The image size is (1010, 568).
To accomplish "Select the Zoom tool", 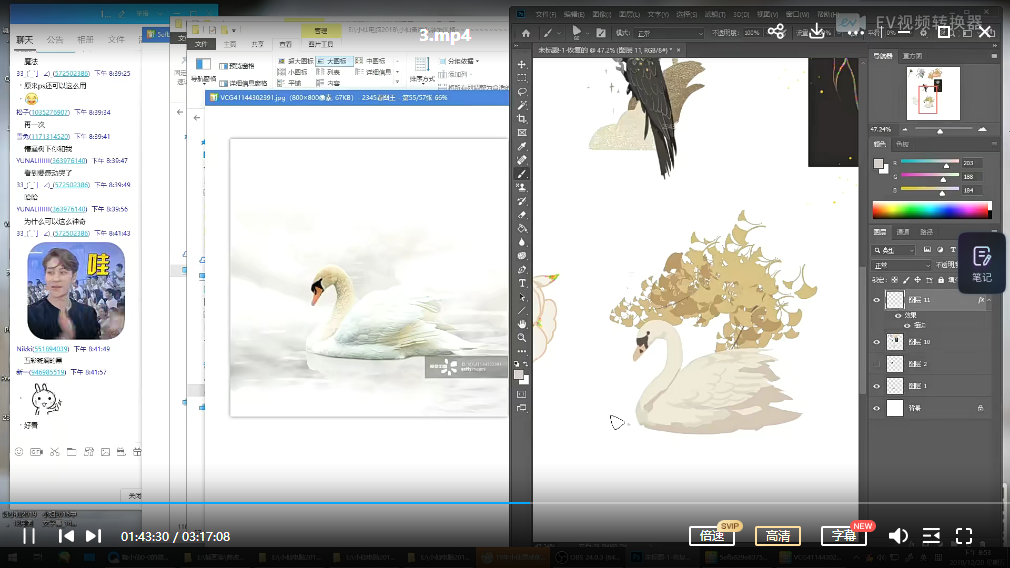I will pyautogui.click(x=522, y=337).
